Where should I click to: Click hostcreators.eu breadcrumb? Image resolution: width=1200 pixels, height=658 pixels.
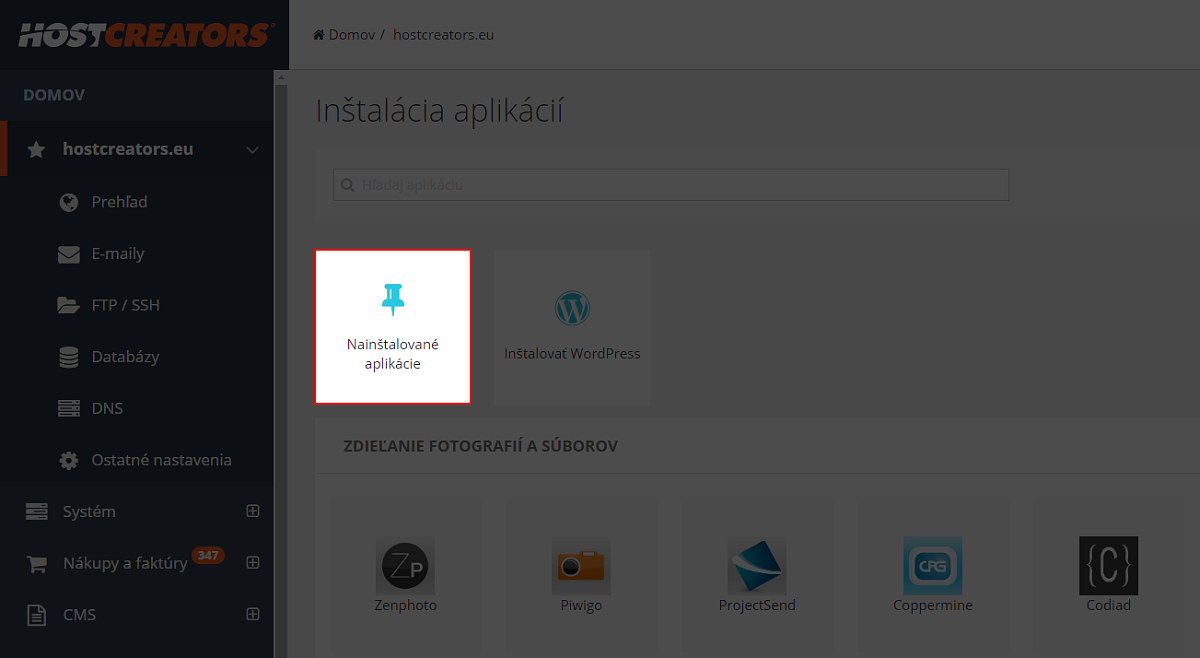(443, 35)
